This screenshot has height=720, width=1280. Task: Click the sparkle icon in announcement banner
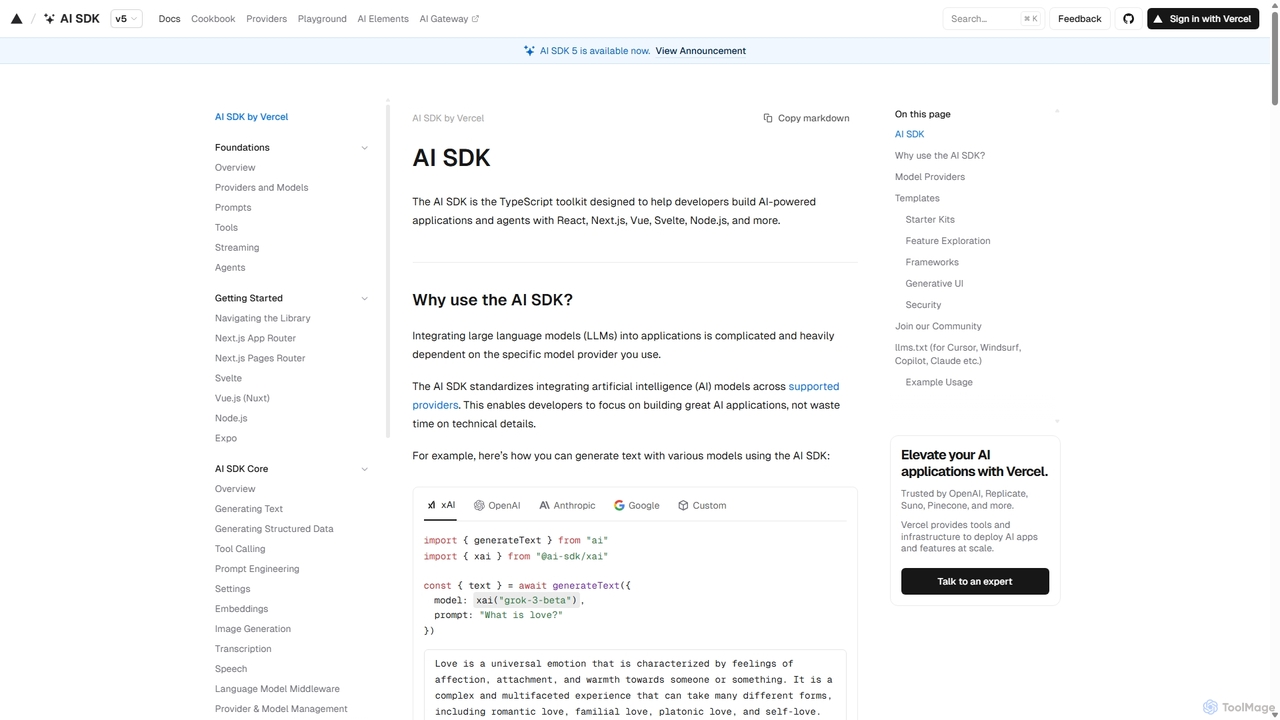[x=529, y=51]
